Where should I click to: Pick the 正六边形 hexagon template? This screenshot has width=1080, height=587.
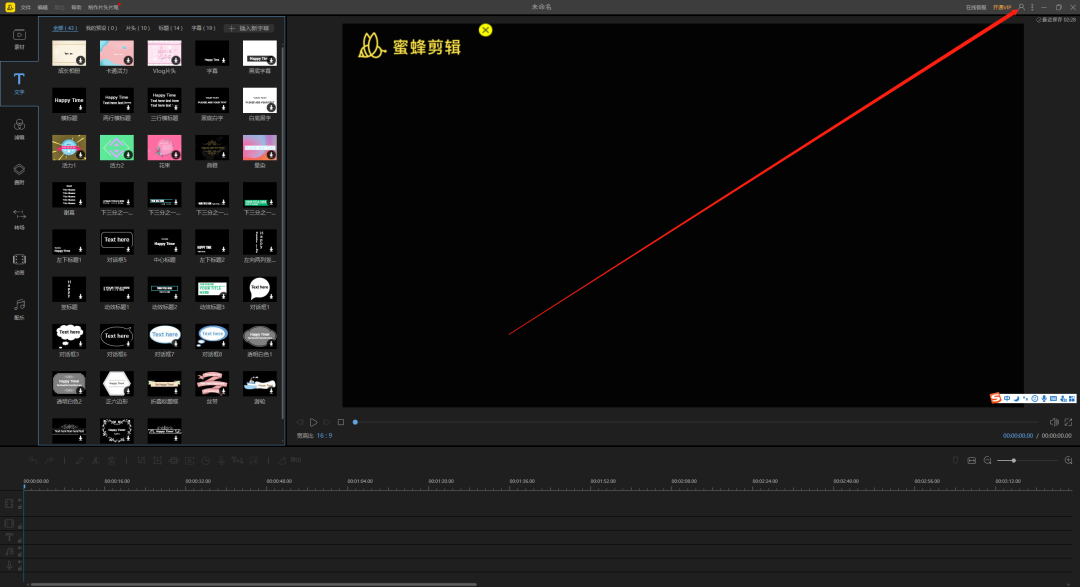click(x=116, y=384)
